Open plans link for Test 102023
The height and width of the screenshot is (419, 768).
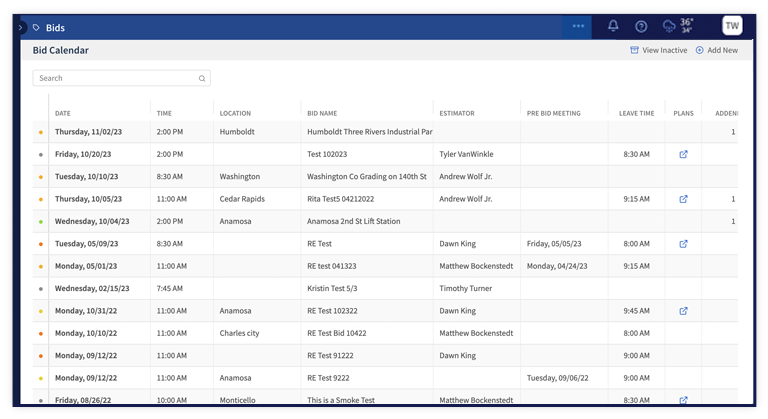coord(683,155)
